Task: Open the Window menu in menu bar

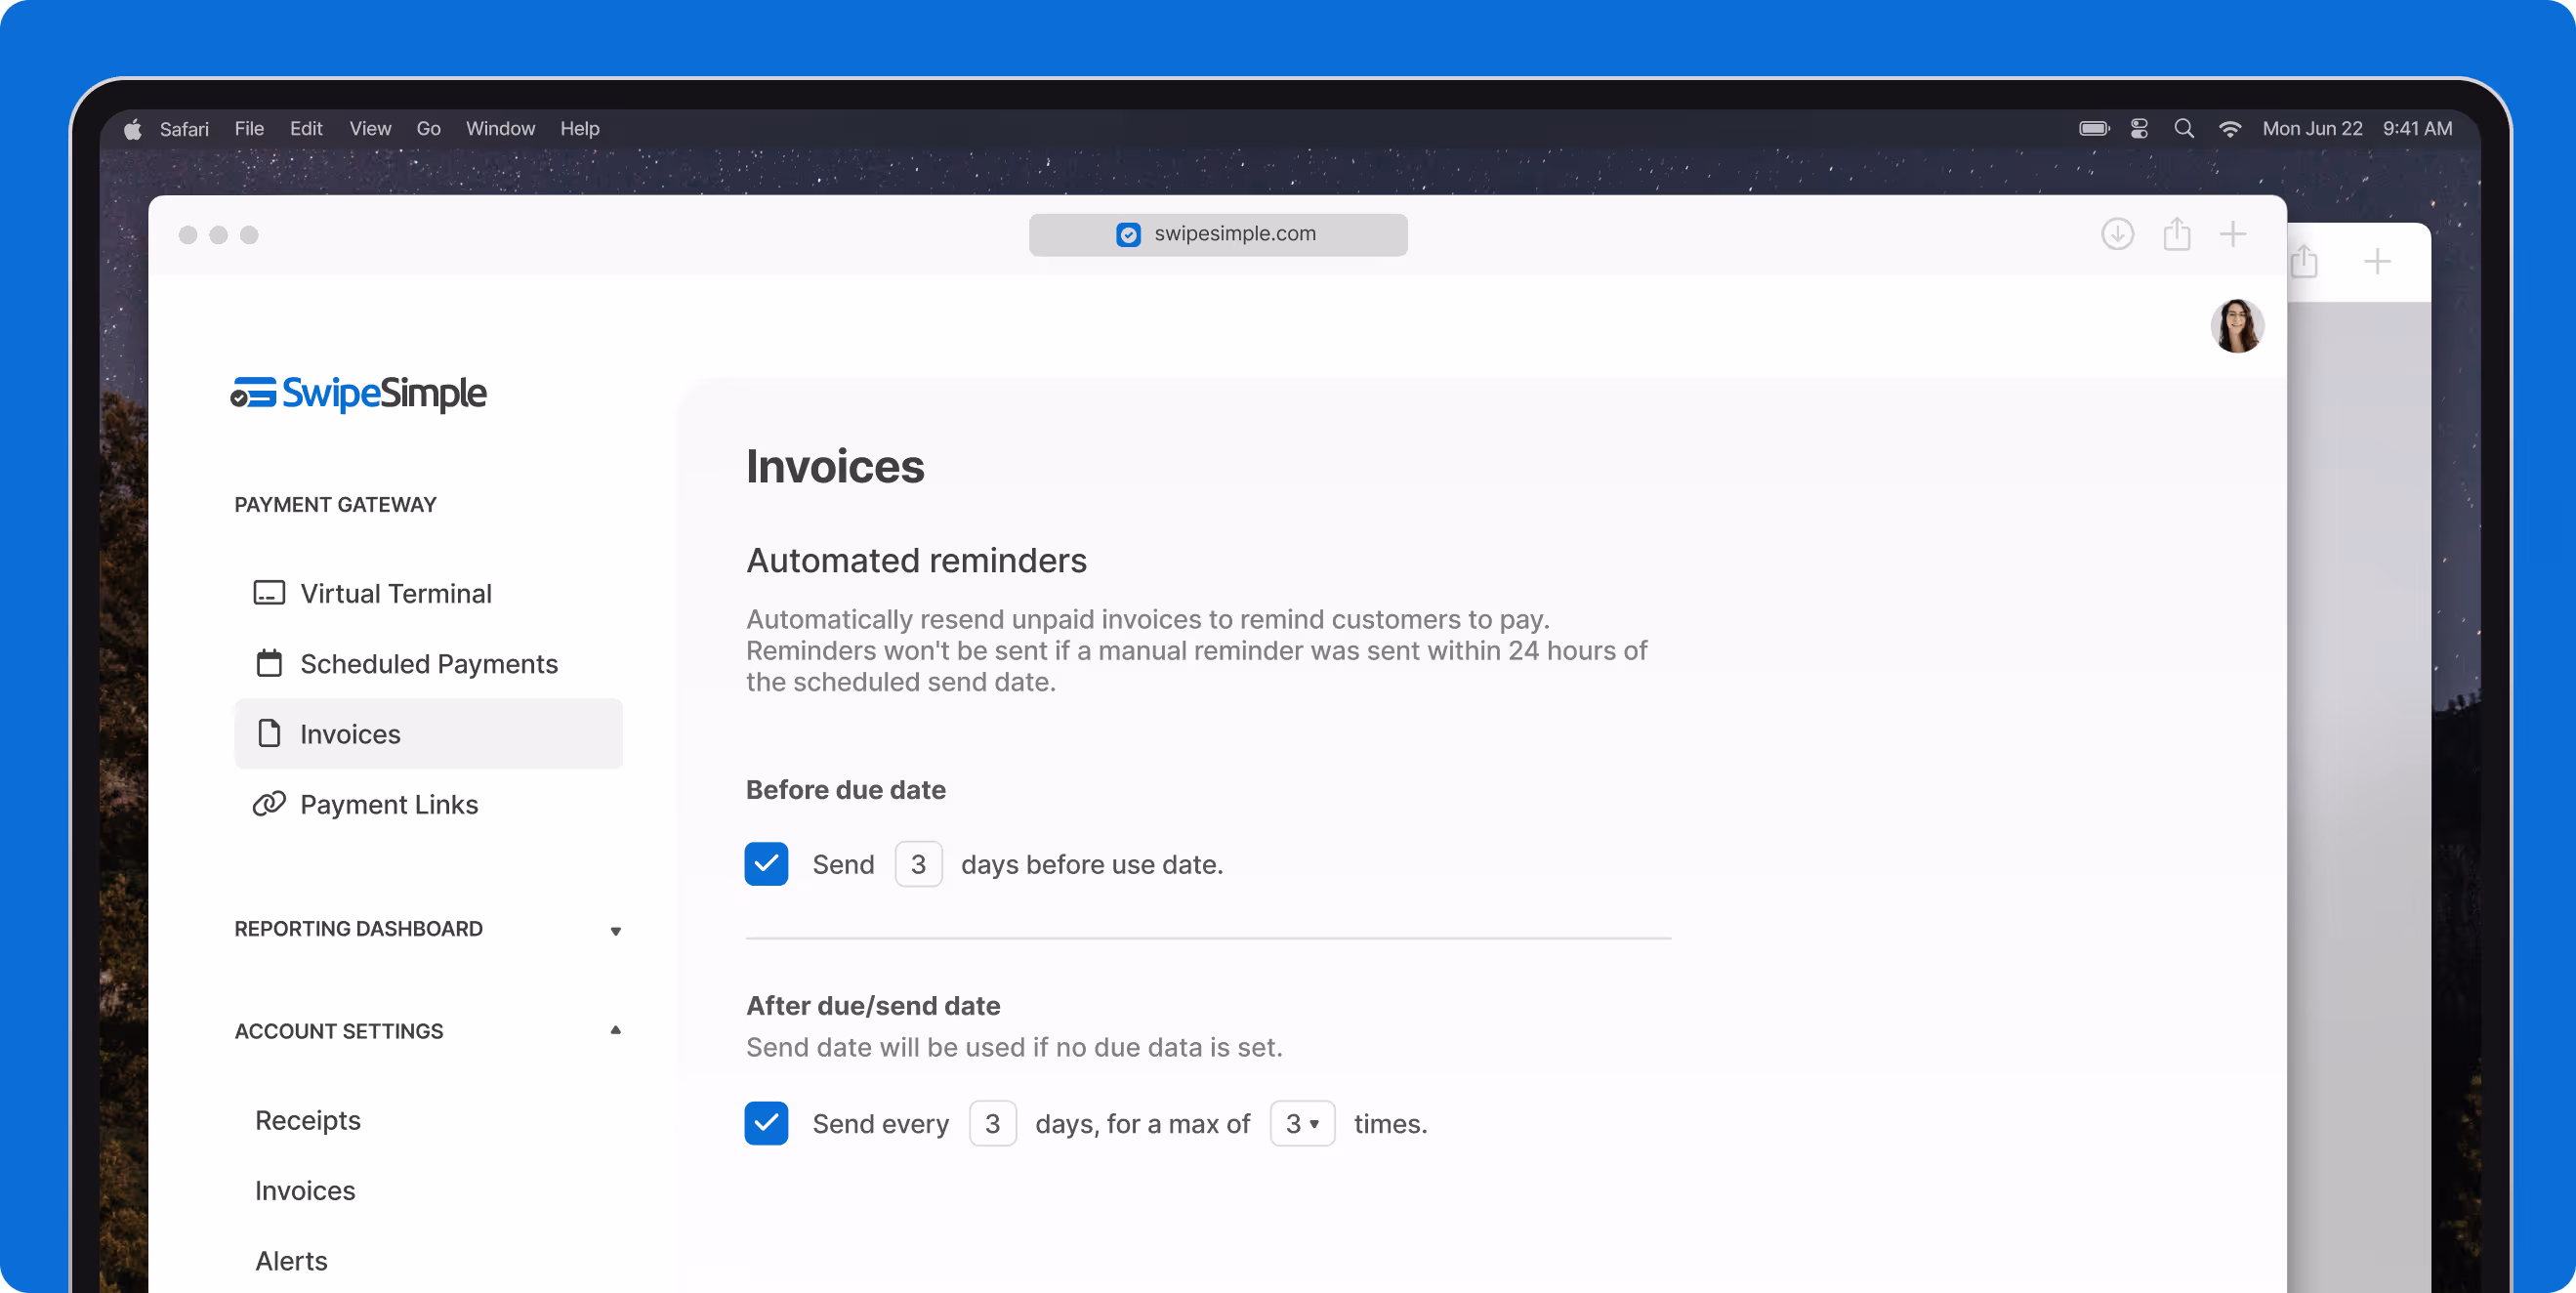Action: click(x=500, y=129)
